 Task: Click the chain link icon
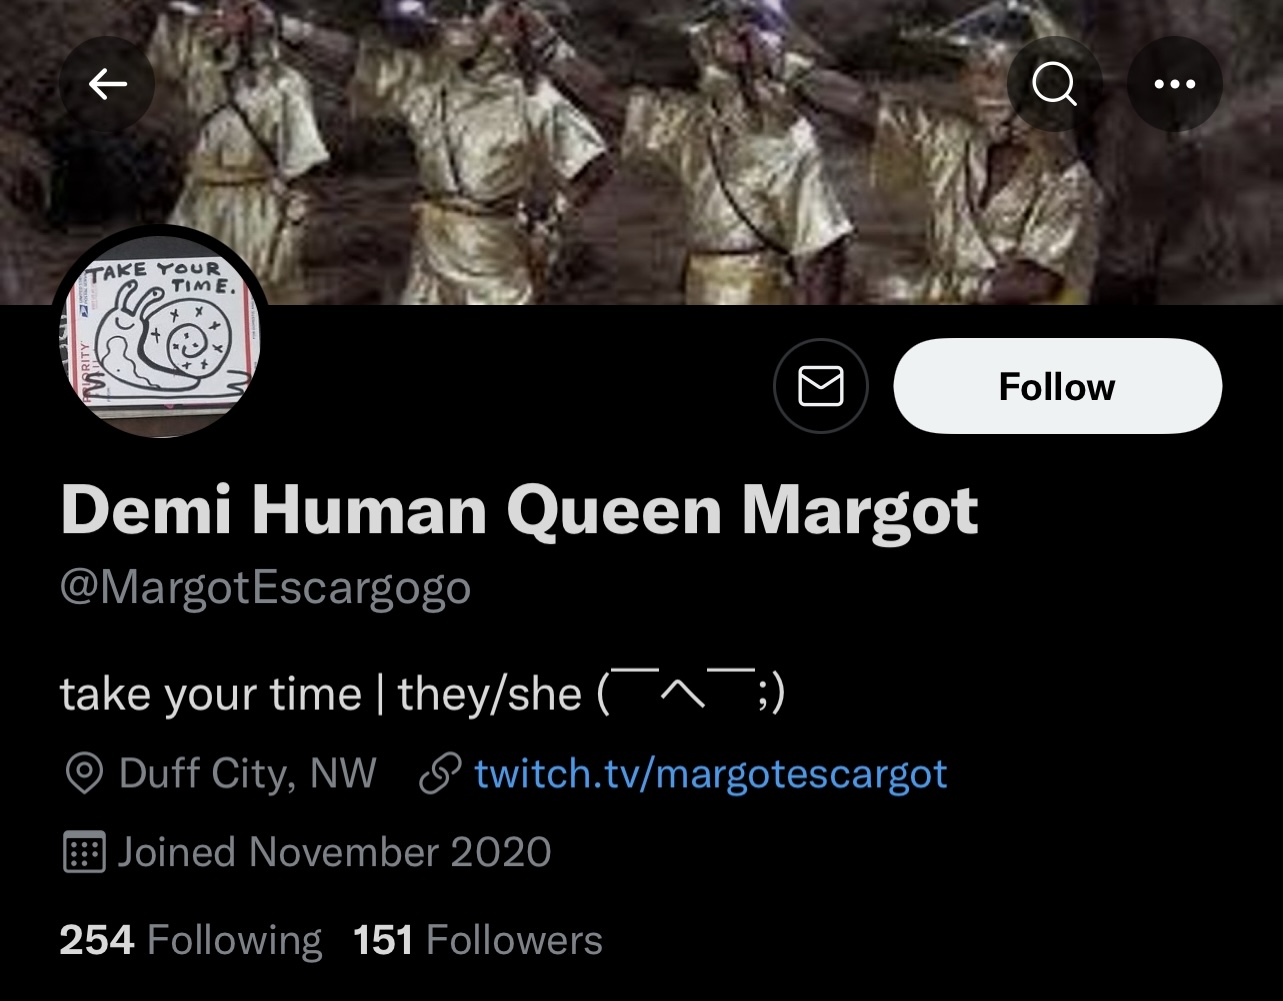[440, 774]
